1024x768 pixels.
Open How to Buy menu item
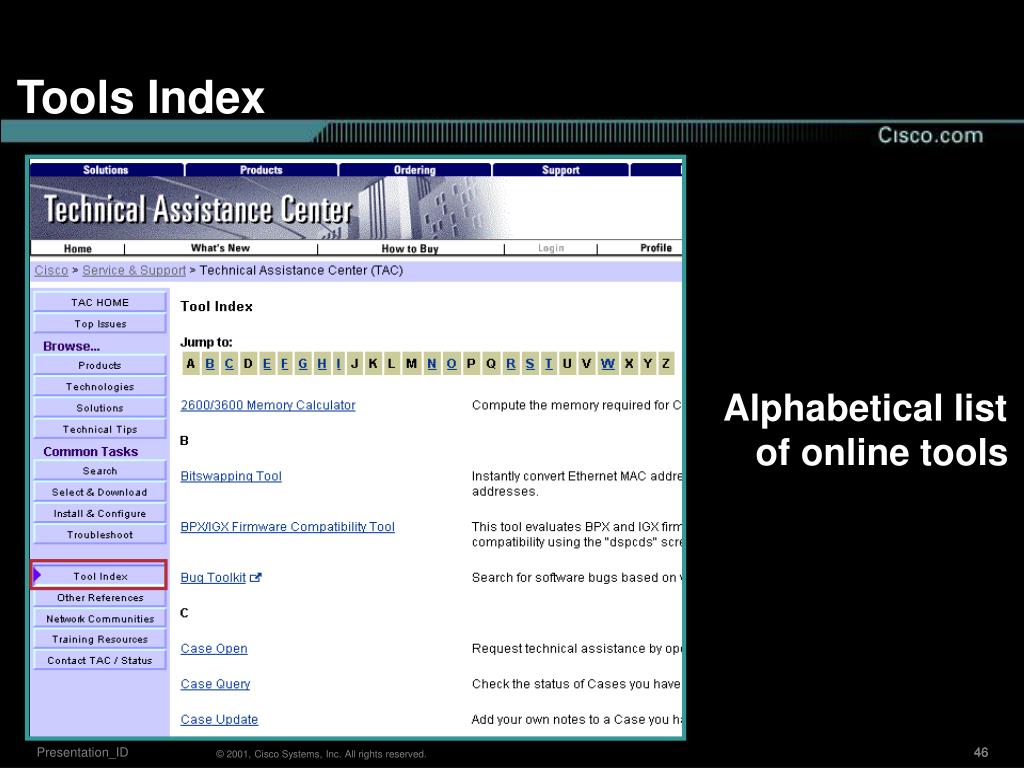click(410, 248)
